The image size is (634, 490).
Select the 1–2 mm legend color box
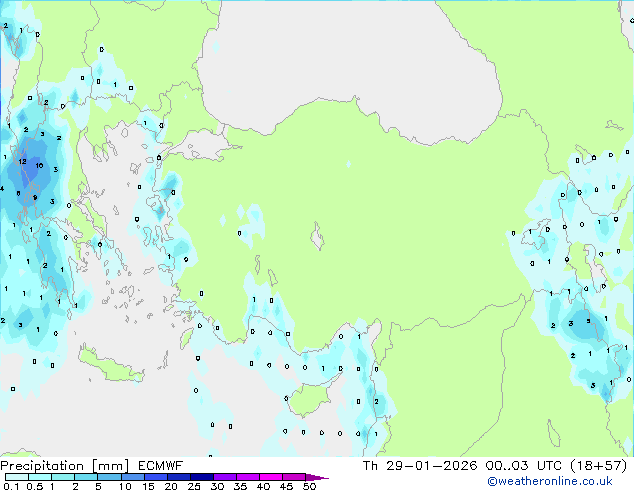click(63, 477)
